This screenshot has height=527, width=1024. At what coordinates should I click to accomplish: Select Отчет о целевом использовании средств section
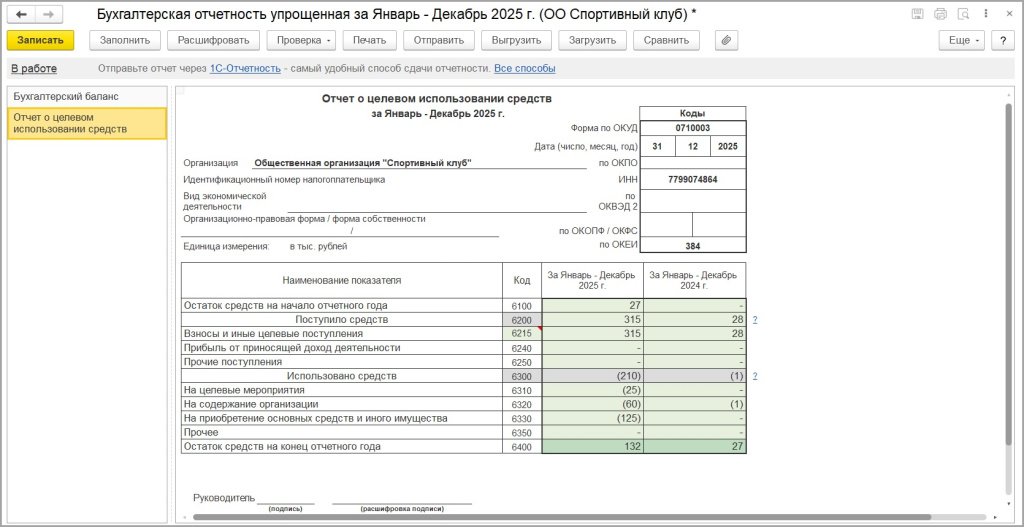86,122
